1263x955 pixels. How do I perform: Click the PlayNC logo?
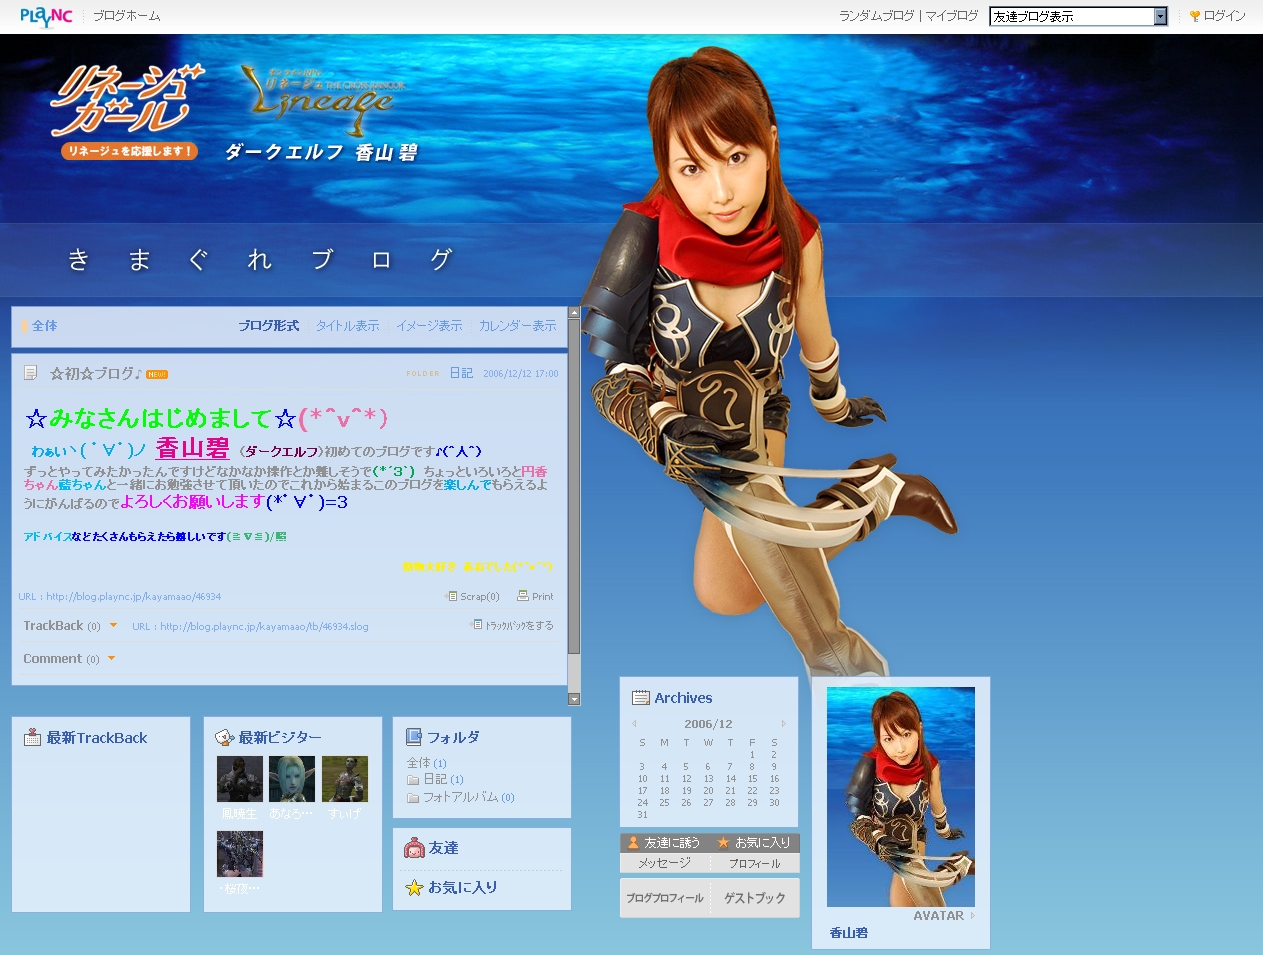(x=46, y=16)
